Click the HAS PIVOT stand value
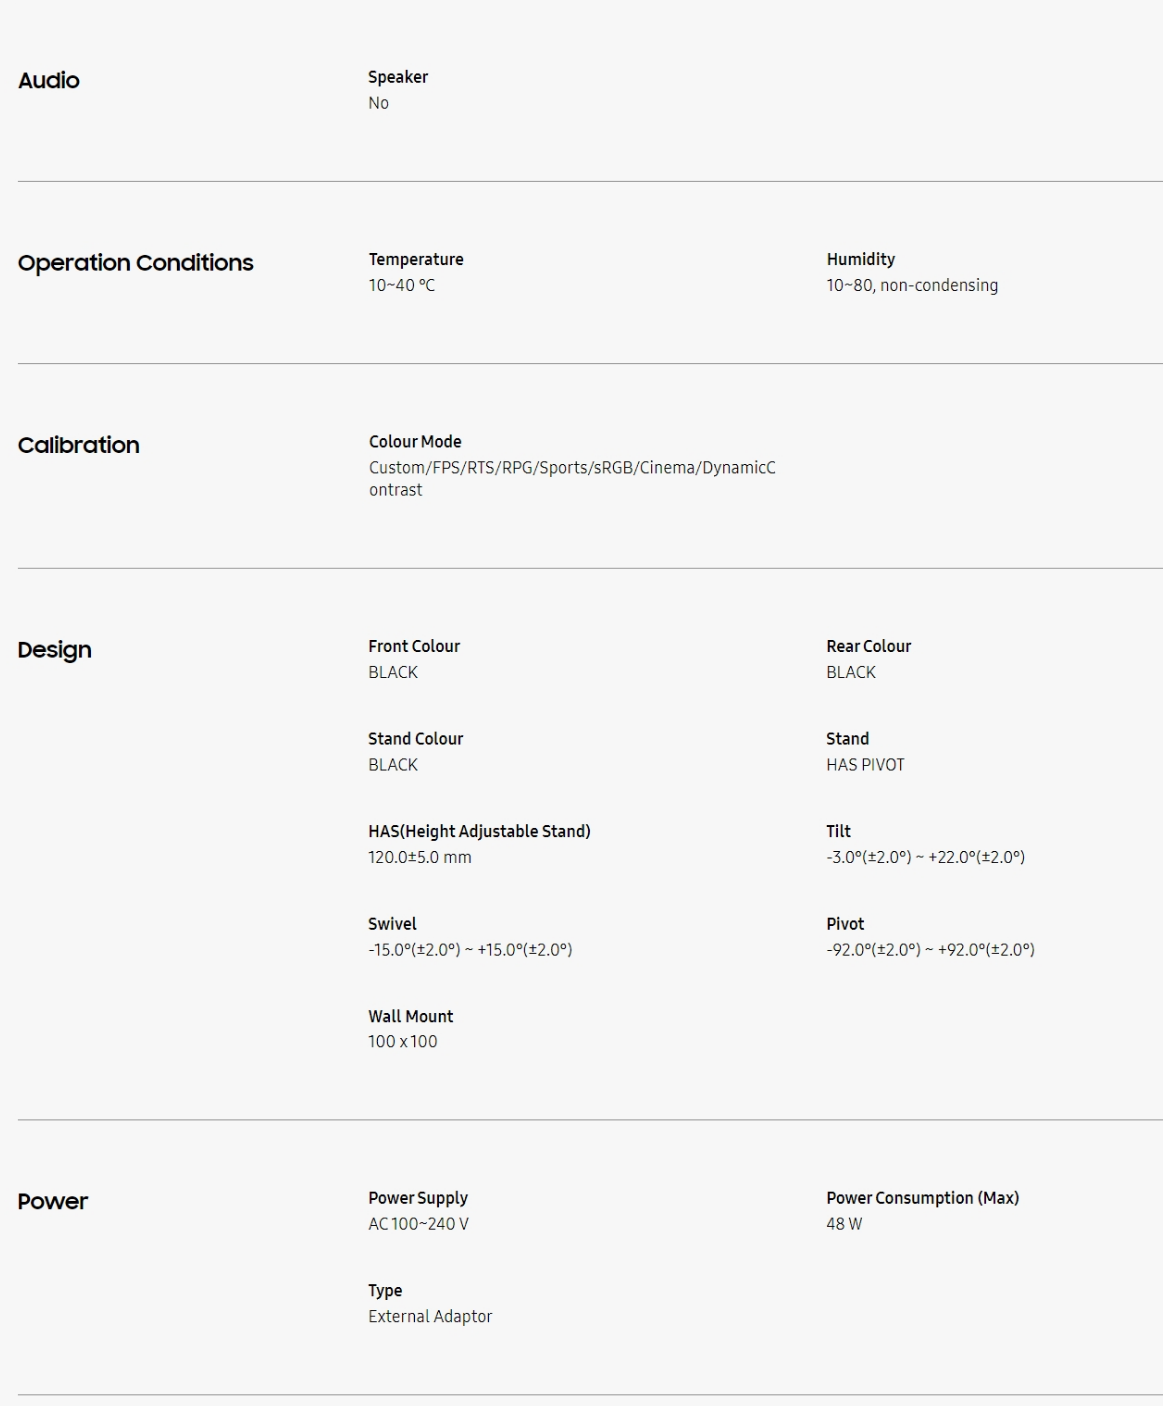This screenshot has width=1163, height=1406. (x=865, y=765)
